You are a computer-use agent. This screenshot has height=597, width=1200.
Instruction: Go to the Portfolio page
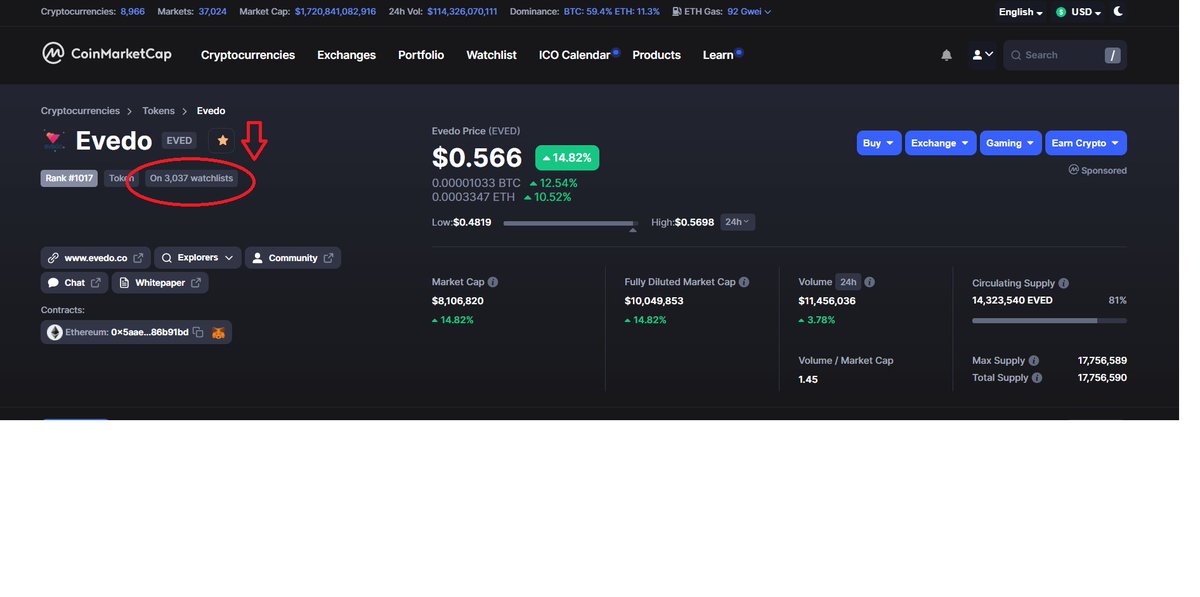[421, 55]
